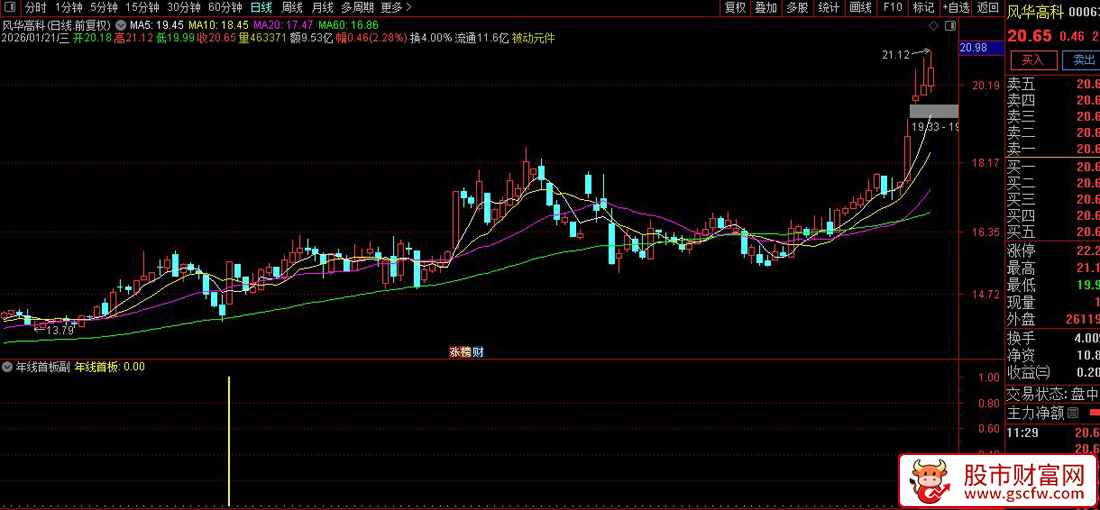Expand the 更多 periods menu
This screenshot has width=1100, height=510.
tap(396, 8)
